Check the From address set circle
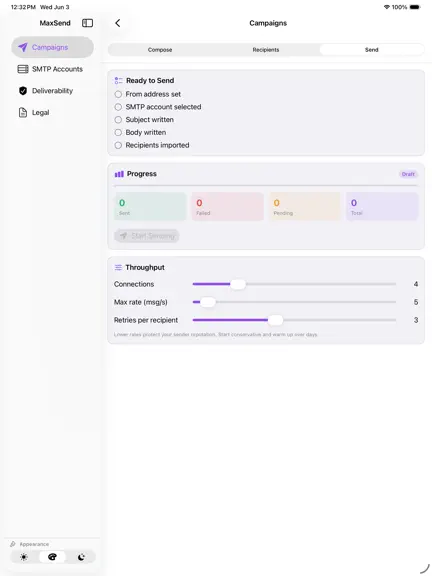Viewport: 432px width, 576px height. [118, 94]
